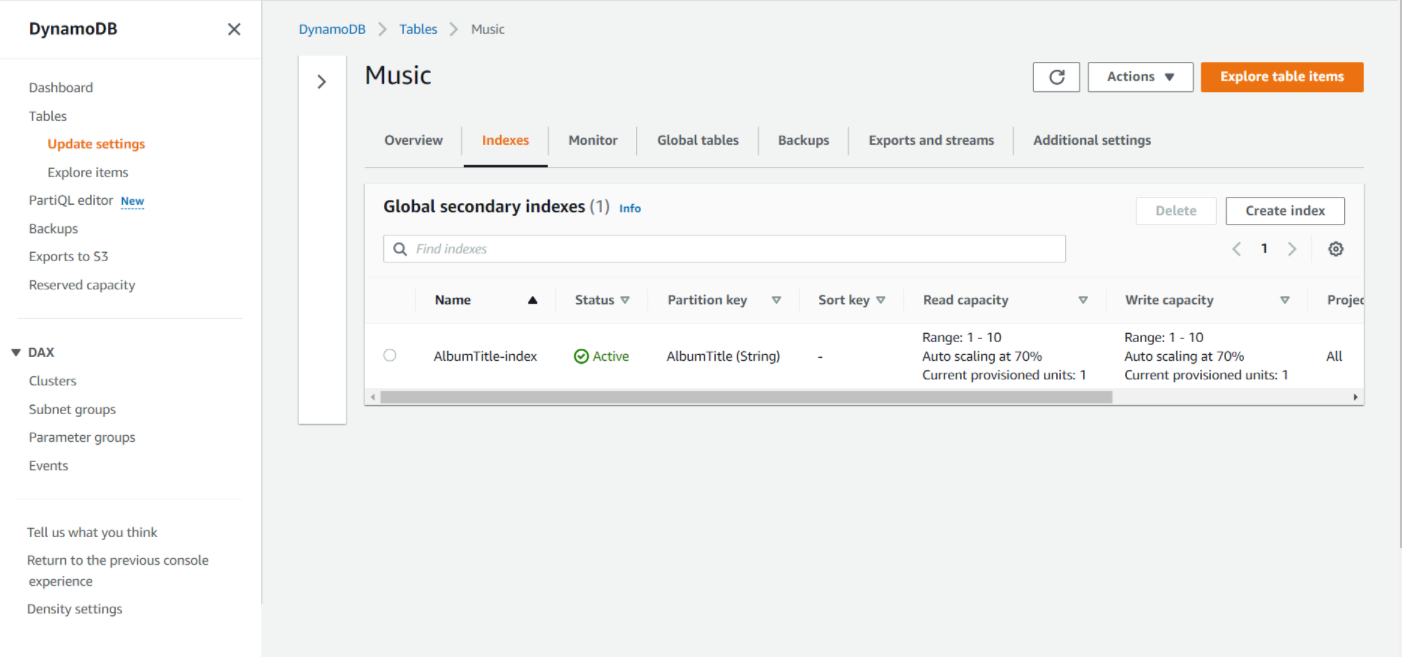Open Exports to S3 link
Viewport: 1402px width, 657px height.
click(x=68, y=257)
